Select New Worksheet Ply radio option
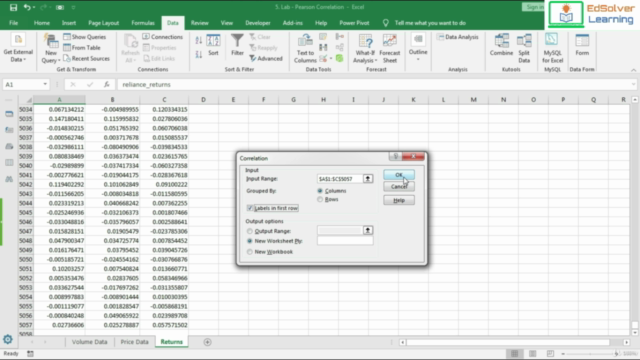640x360 pixels. 250,241
